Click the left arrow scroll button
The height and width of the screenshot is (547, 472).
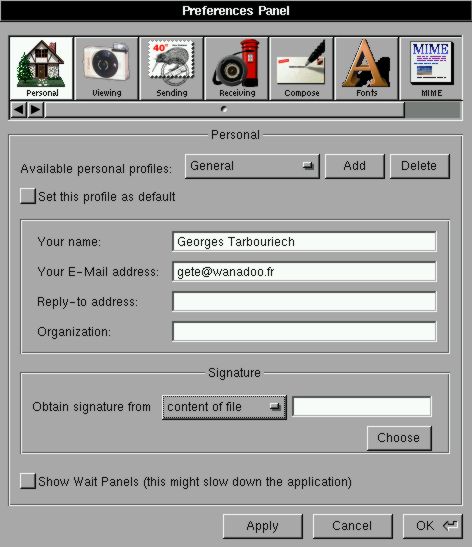point(19,110)
